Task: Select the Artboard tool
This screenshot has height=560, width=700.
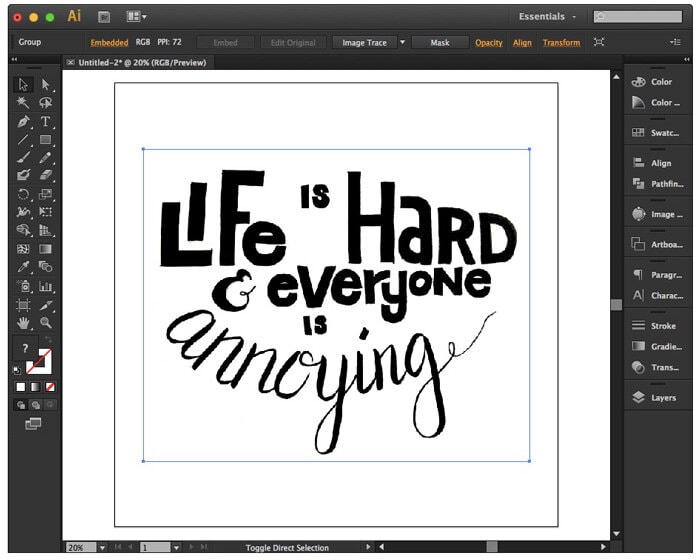Action: coord(23,305)
